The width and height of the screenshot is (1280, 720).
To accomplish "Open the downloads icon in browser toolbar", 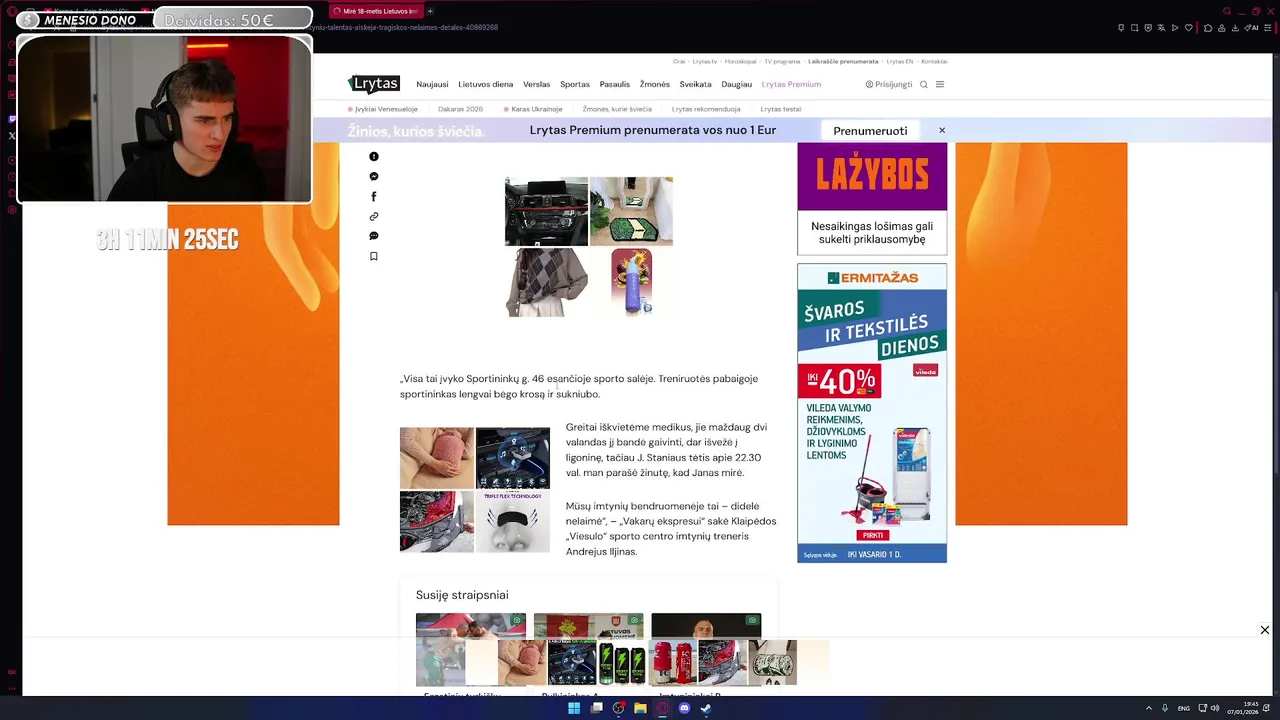I will coord(1236,28).
